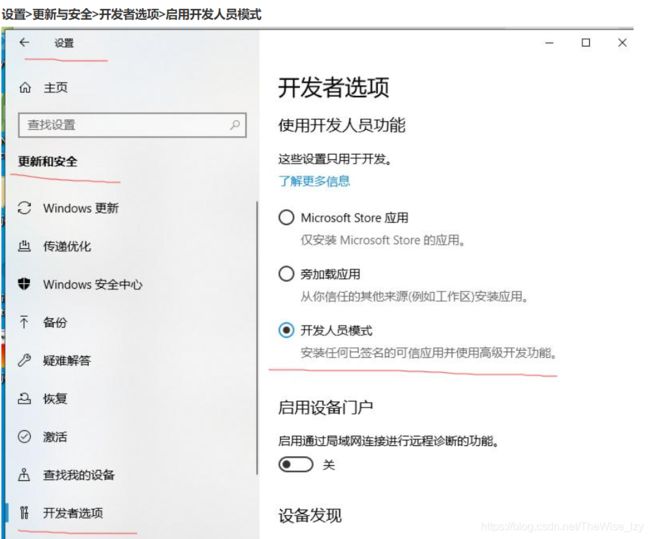The image size is (650, 539).
Task: Close the settings window
Action: (622, 42)
